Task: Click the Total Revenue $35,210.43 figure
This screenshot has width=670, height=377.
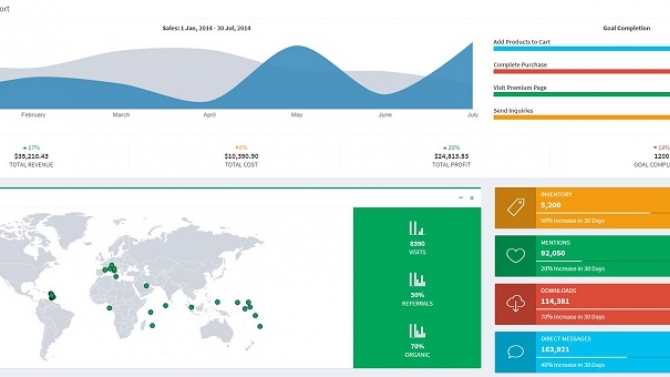Action: (31, 156)
